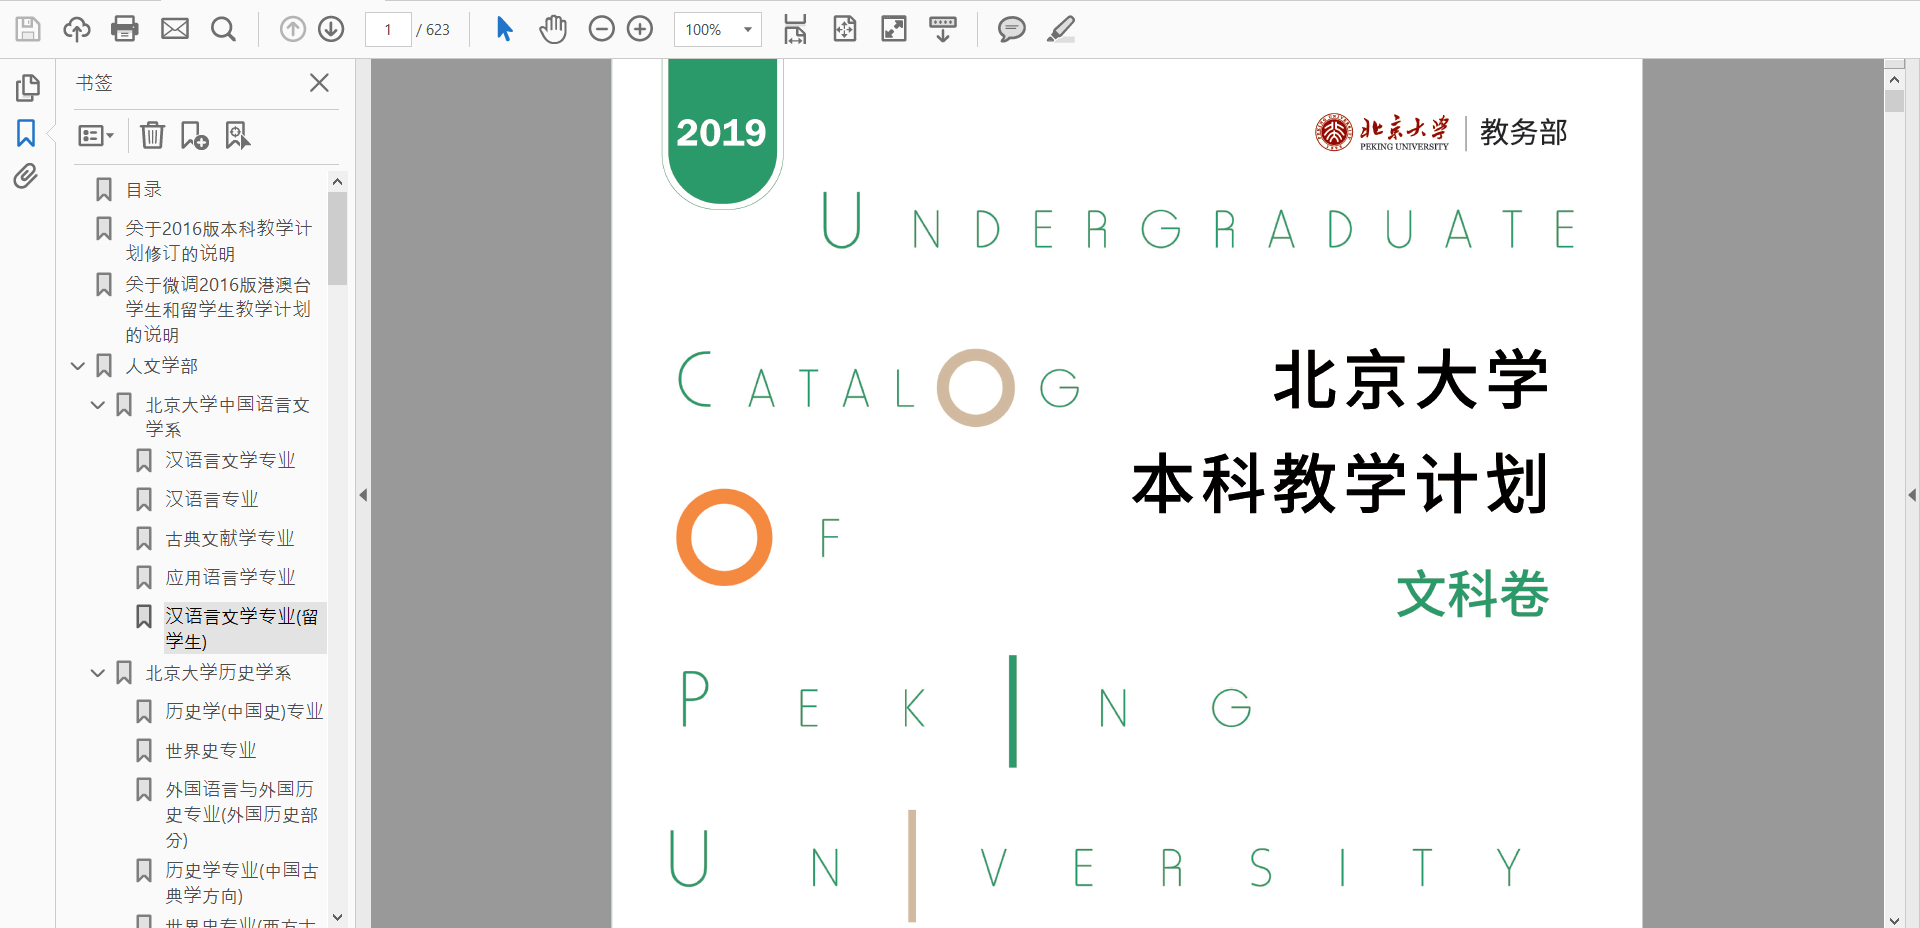
Task: Send file by email icon
Action: click(175, 29)
